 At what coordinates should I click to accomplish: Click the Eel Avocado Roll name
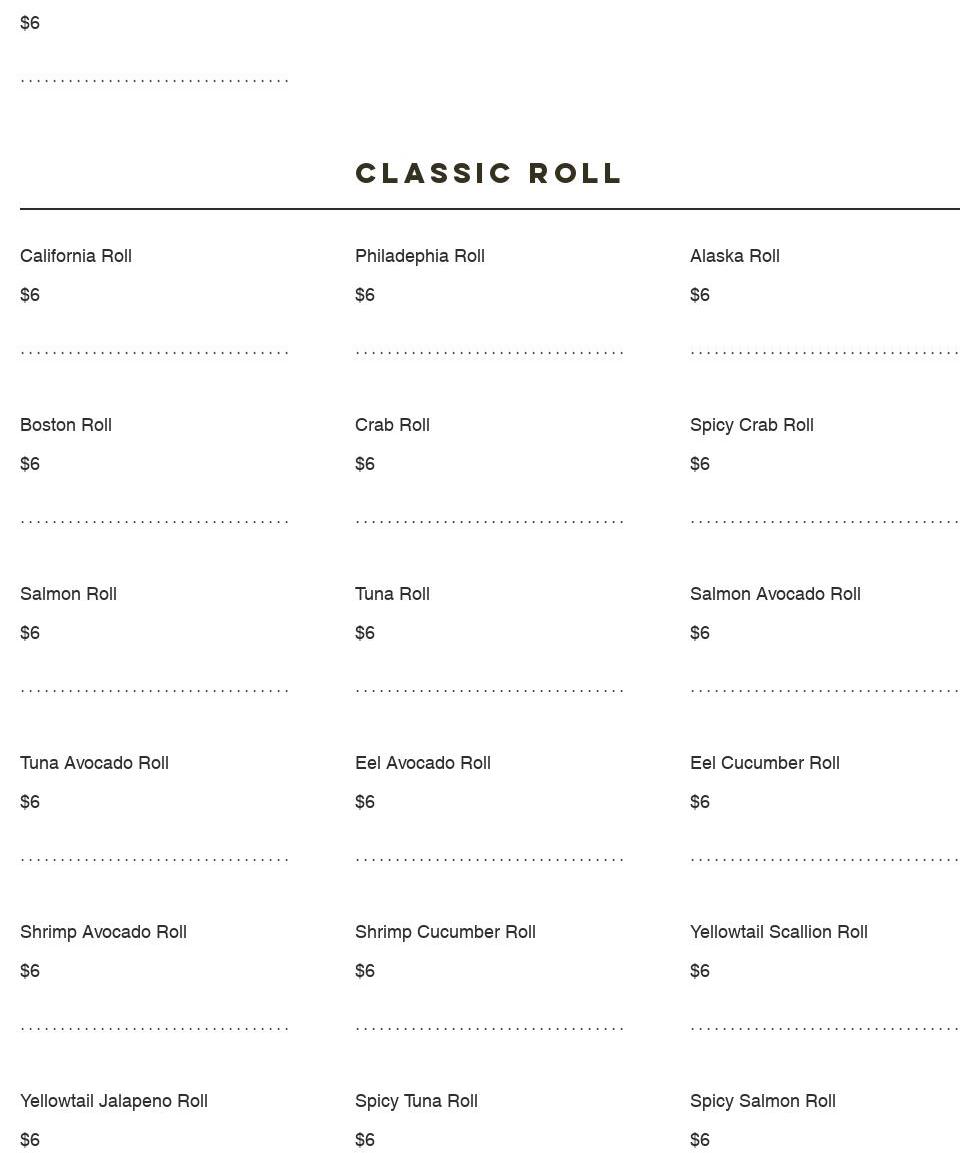click(x=423, y=763)
